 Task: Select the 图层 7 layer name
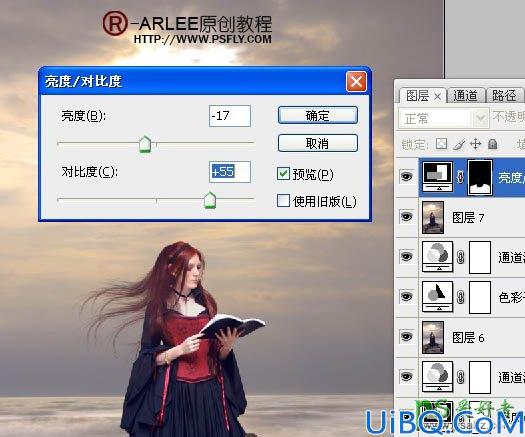pos(468,218)
